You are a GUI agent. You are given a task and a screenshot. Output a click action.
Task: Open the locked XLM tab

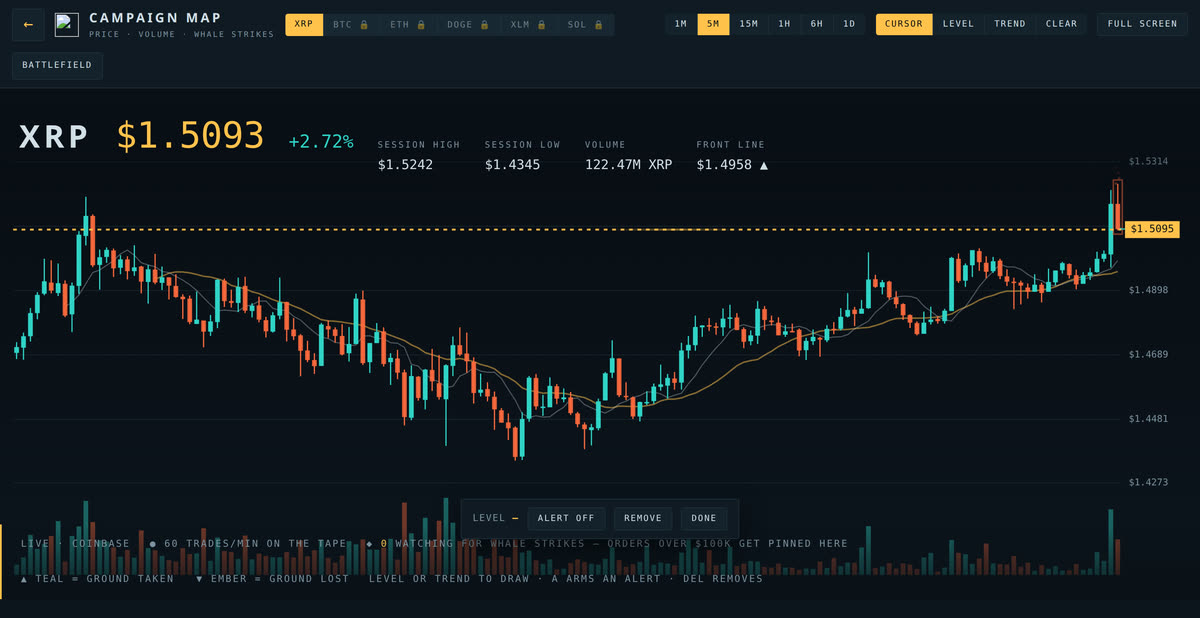pyautogui.click(x=528, y=25)
